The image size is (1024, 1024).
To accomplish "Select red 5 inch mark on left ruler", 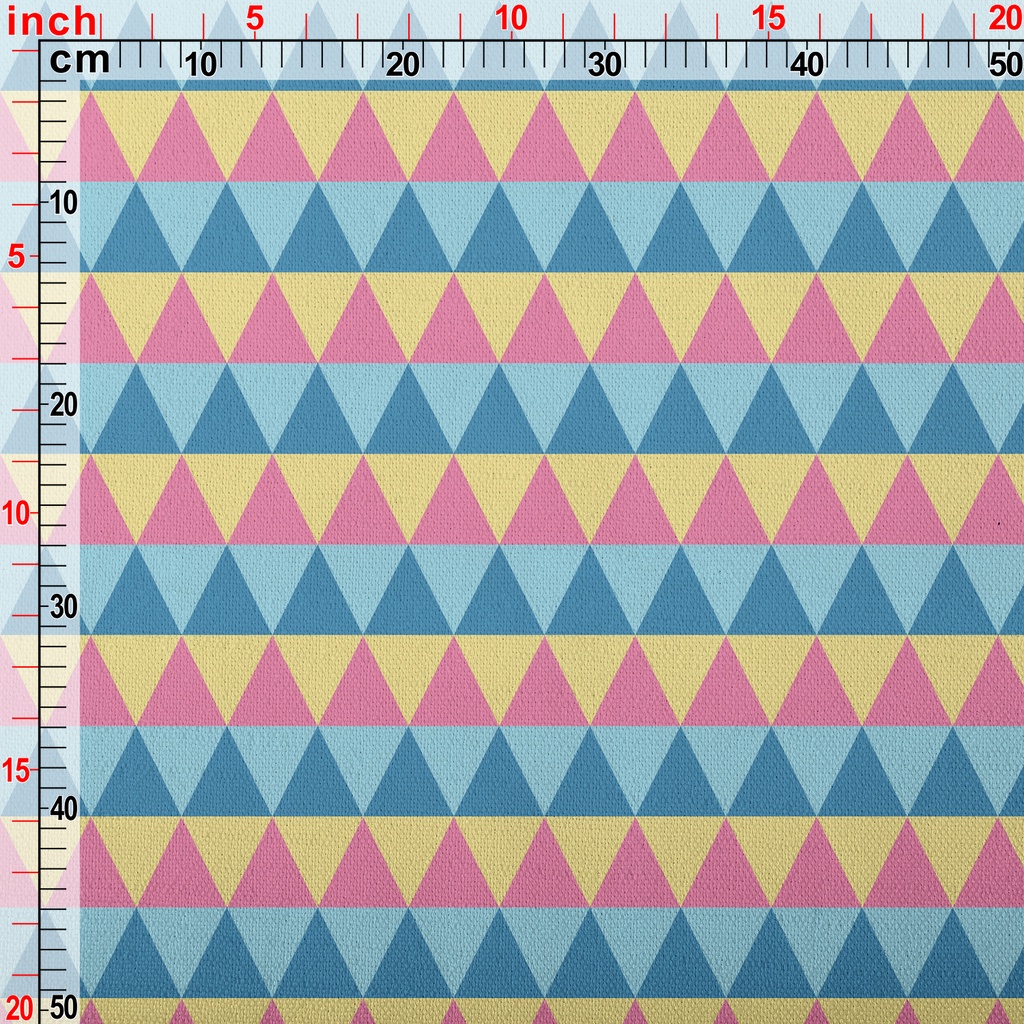I will (x=17, y=257).
